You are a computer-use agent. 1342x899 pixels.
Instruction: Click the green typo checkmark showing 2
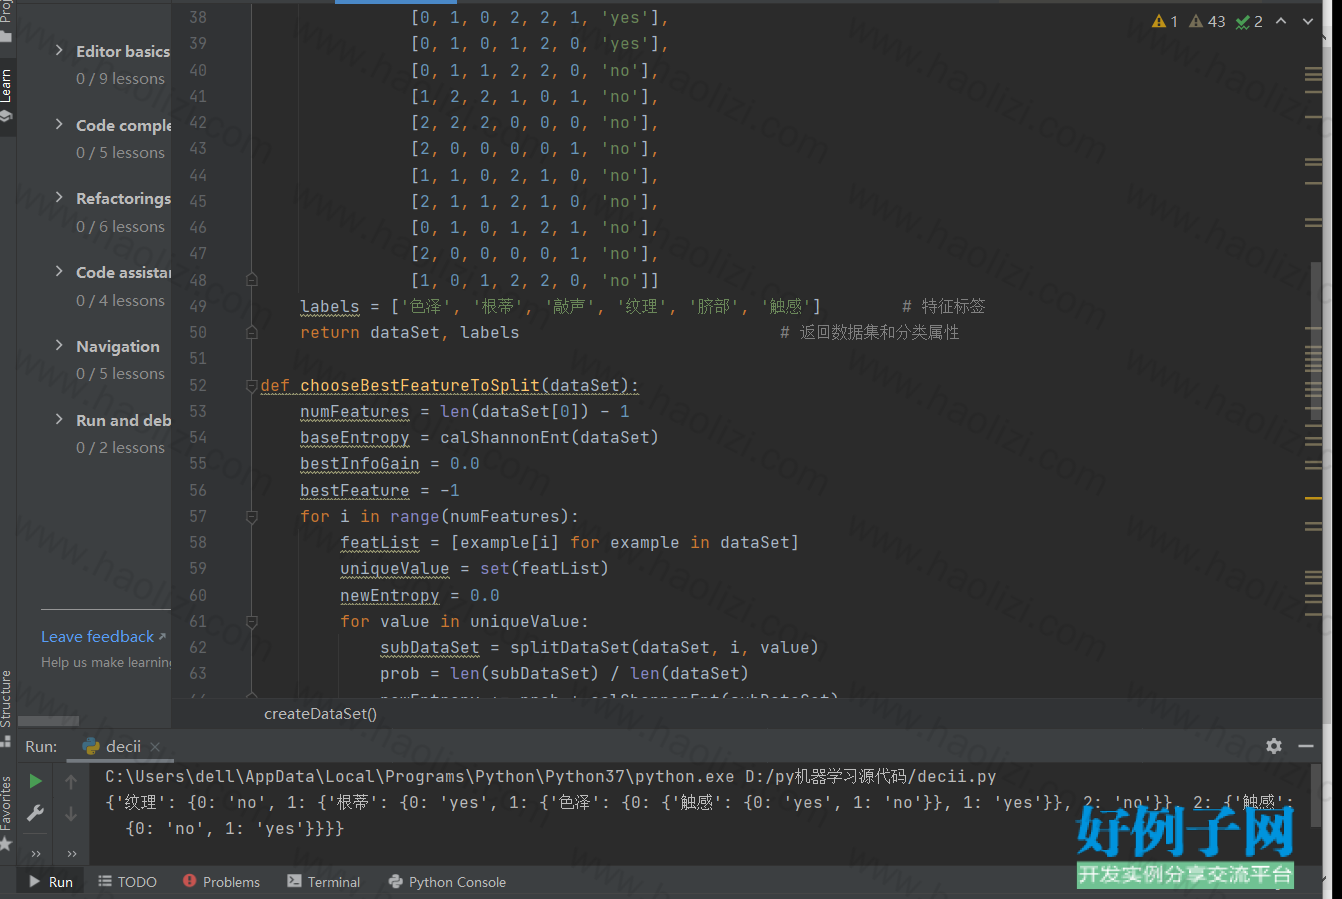coord(1249,21)
